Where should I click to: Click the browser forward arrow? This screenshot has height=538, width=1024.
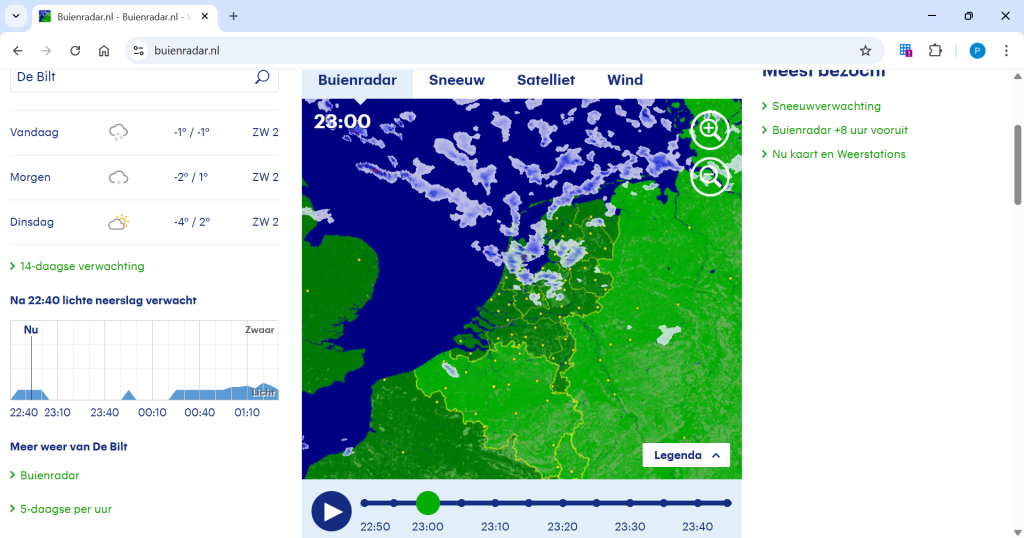[x=46, y=50]
